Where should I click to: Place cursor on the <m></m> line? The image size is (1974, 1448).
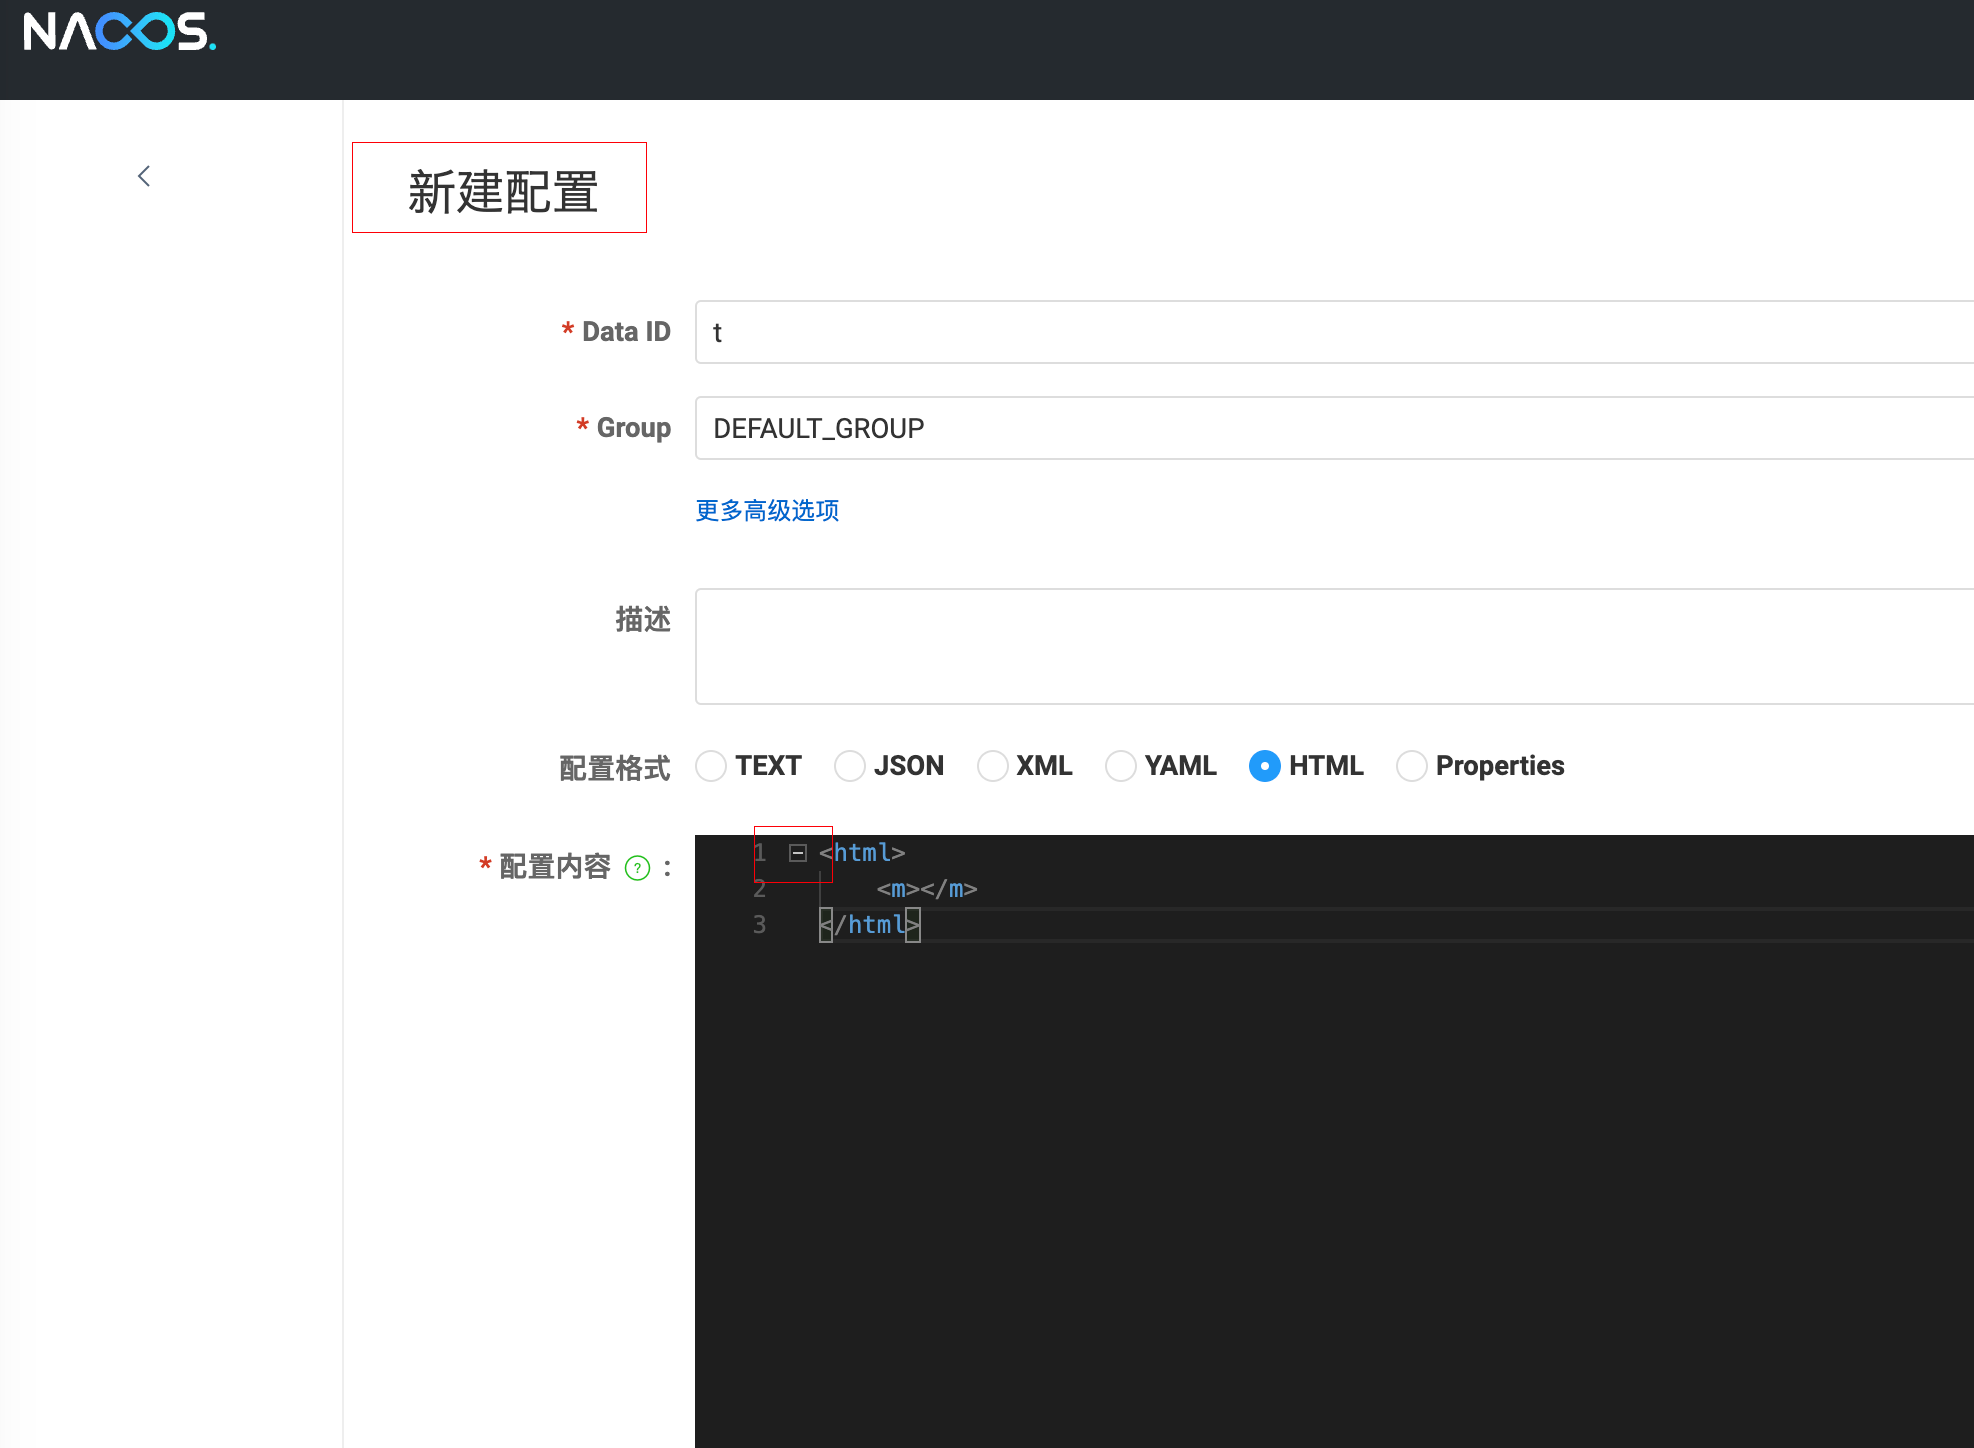(925, 888)
